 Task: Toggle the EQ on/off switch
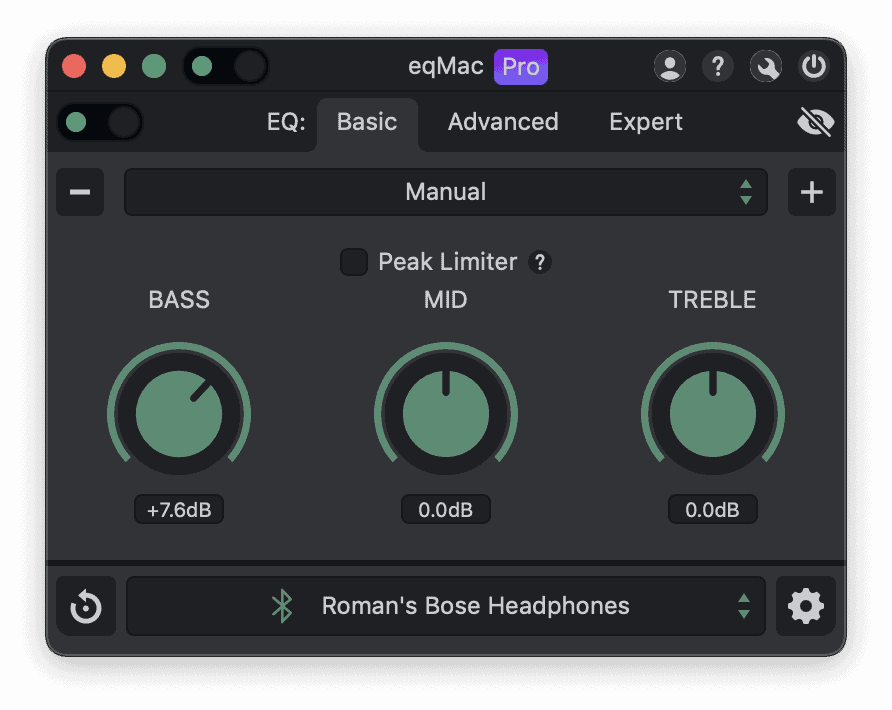pyautogui.click(x=100, y=123)
